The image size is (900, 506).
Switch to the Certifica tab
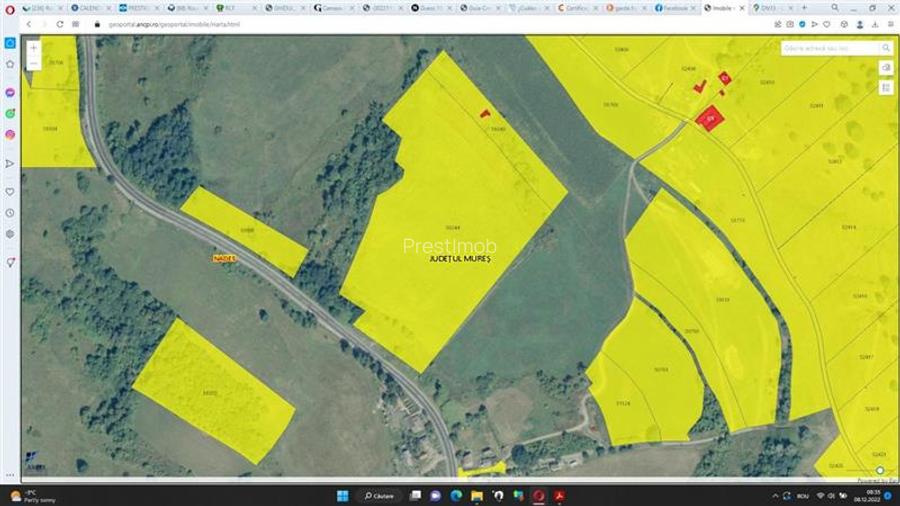(x=577, y=8)
